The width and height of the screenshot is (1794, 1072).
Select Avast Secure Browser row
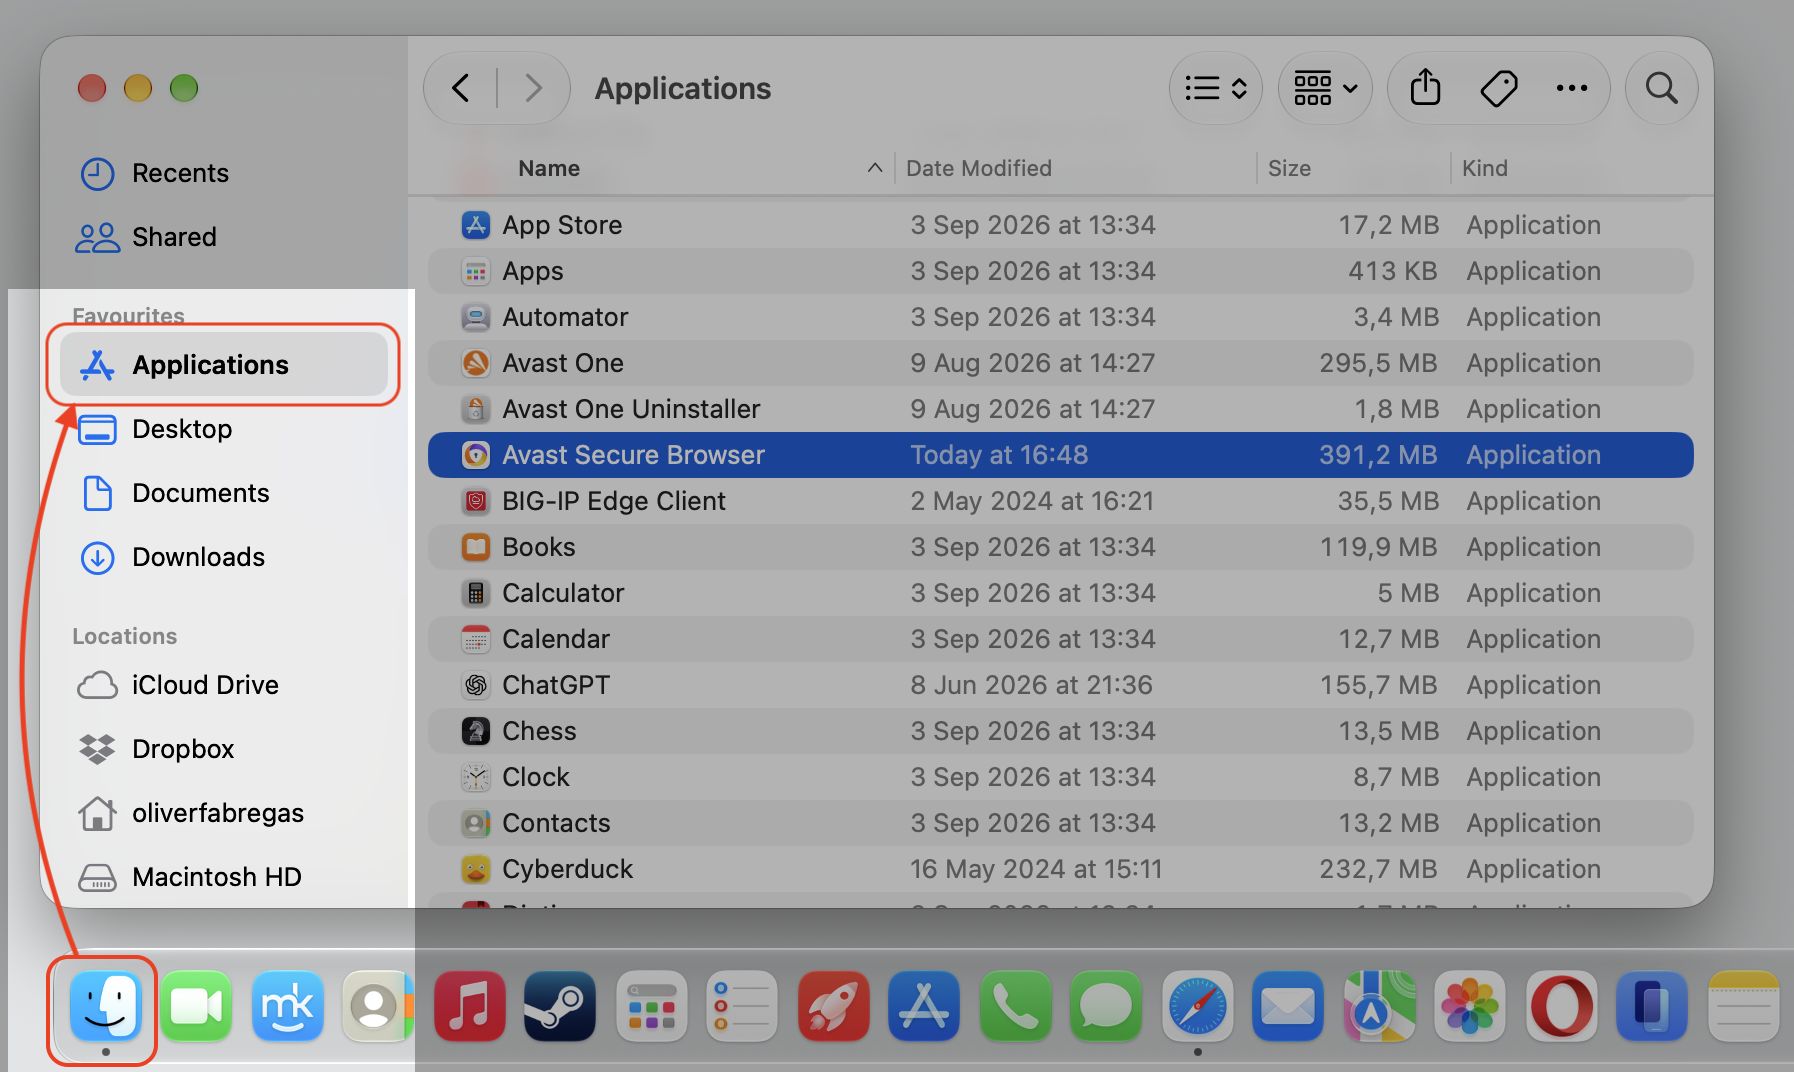click(x=1061, y=455)
